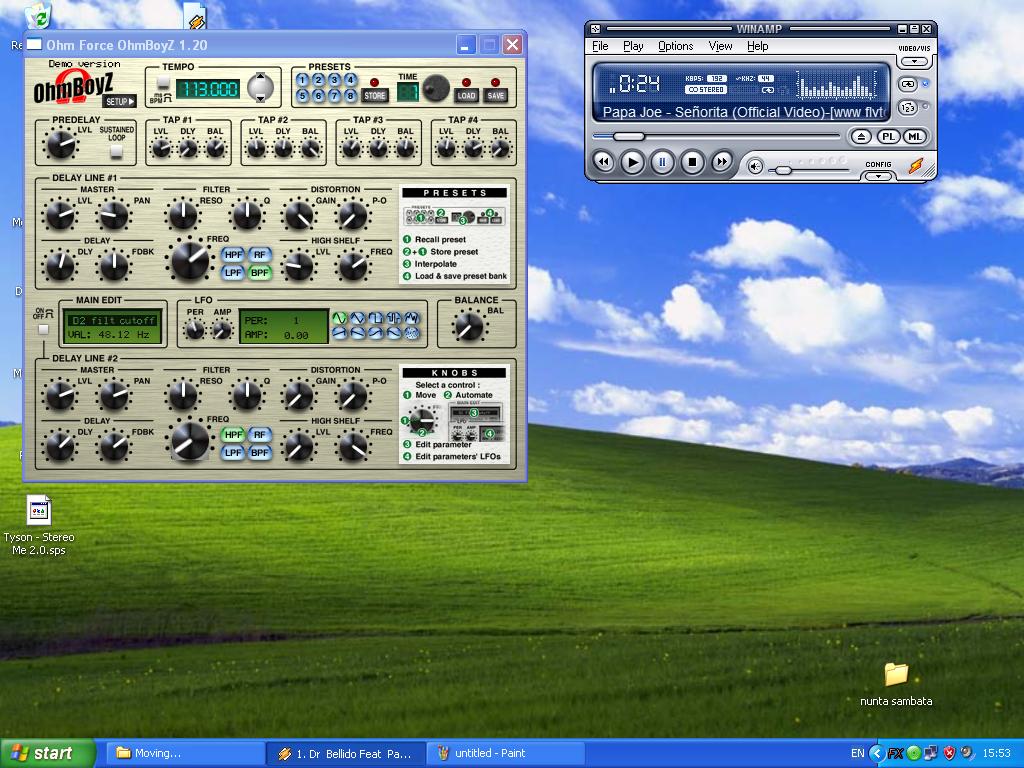The width and height of the screenshot is (1024, 768).
Task: Recall preset number 7 in OhmBoyZ
Action: (x=334, y=95)
